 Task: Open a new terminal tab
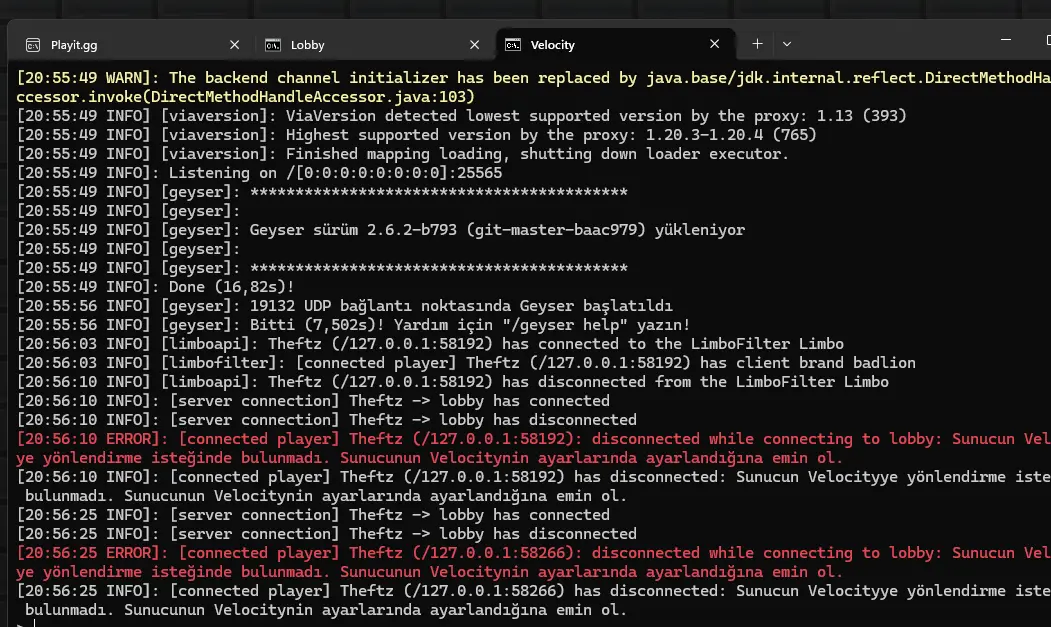click(x=757, y=44)
